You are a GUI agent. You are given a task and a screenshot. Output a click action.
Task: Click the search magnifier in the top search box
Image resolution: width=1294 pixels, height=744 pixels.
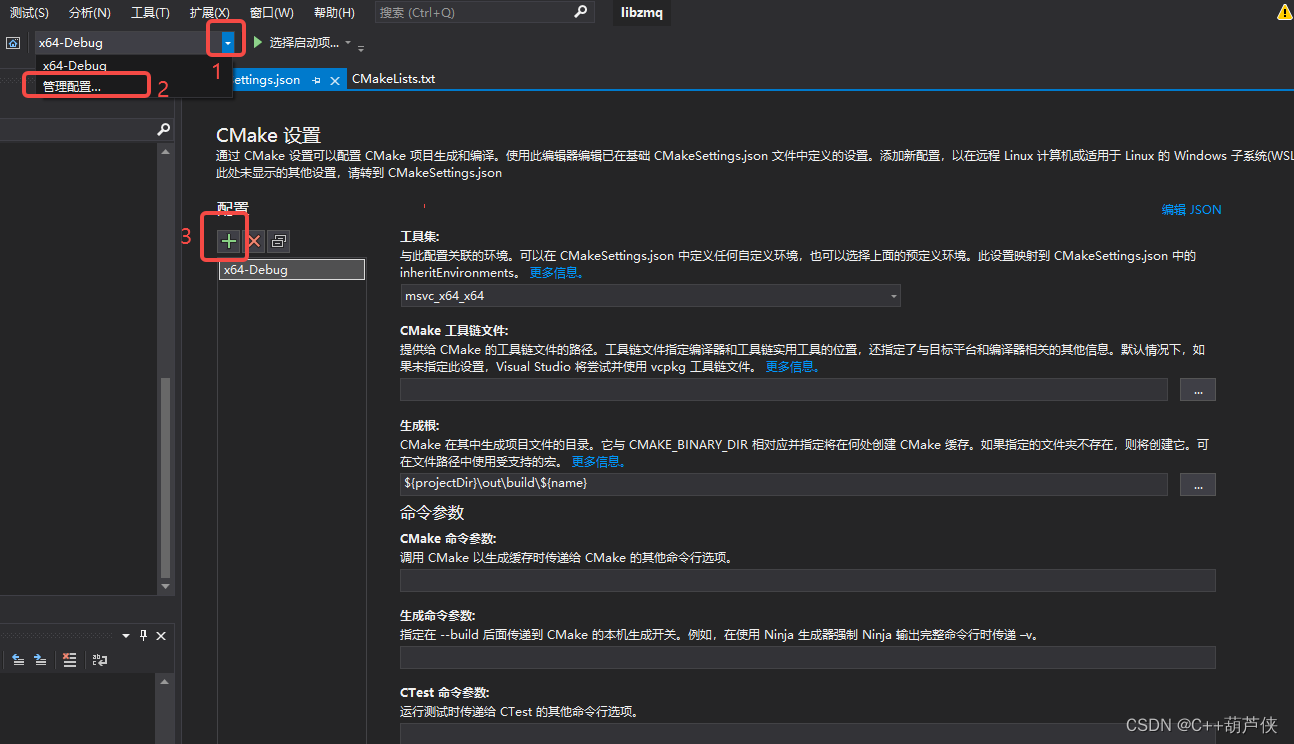pyautogui.click(x=581, y=12)
